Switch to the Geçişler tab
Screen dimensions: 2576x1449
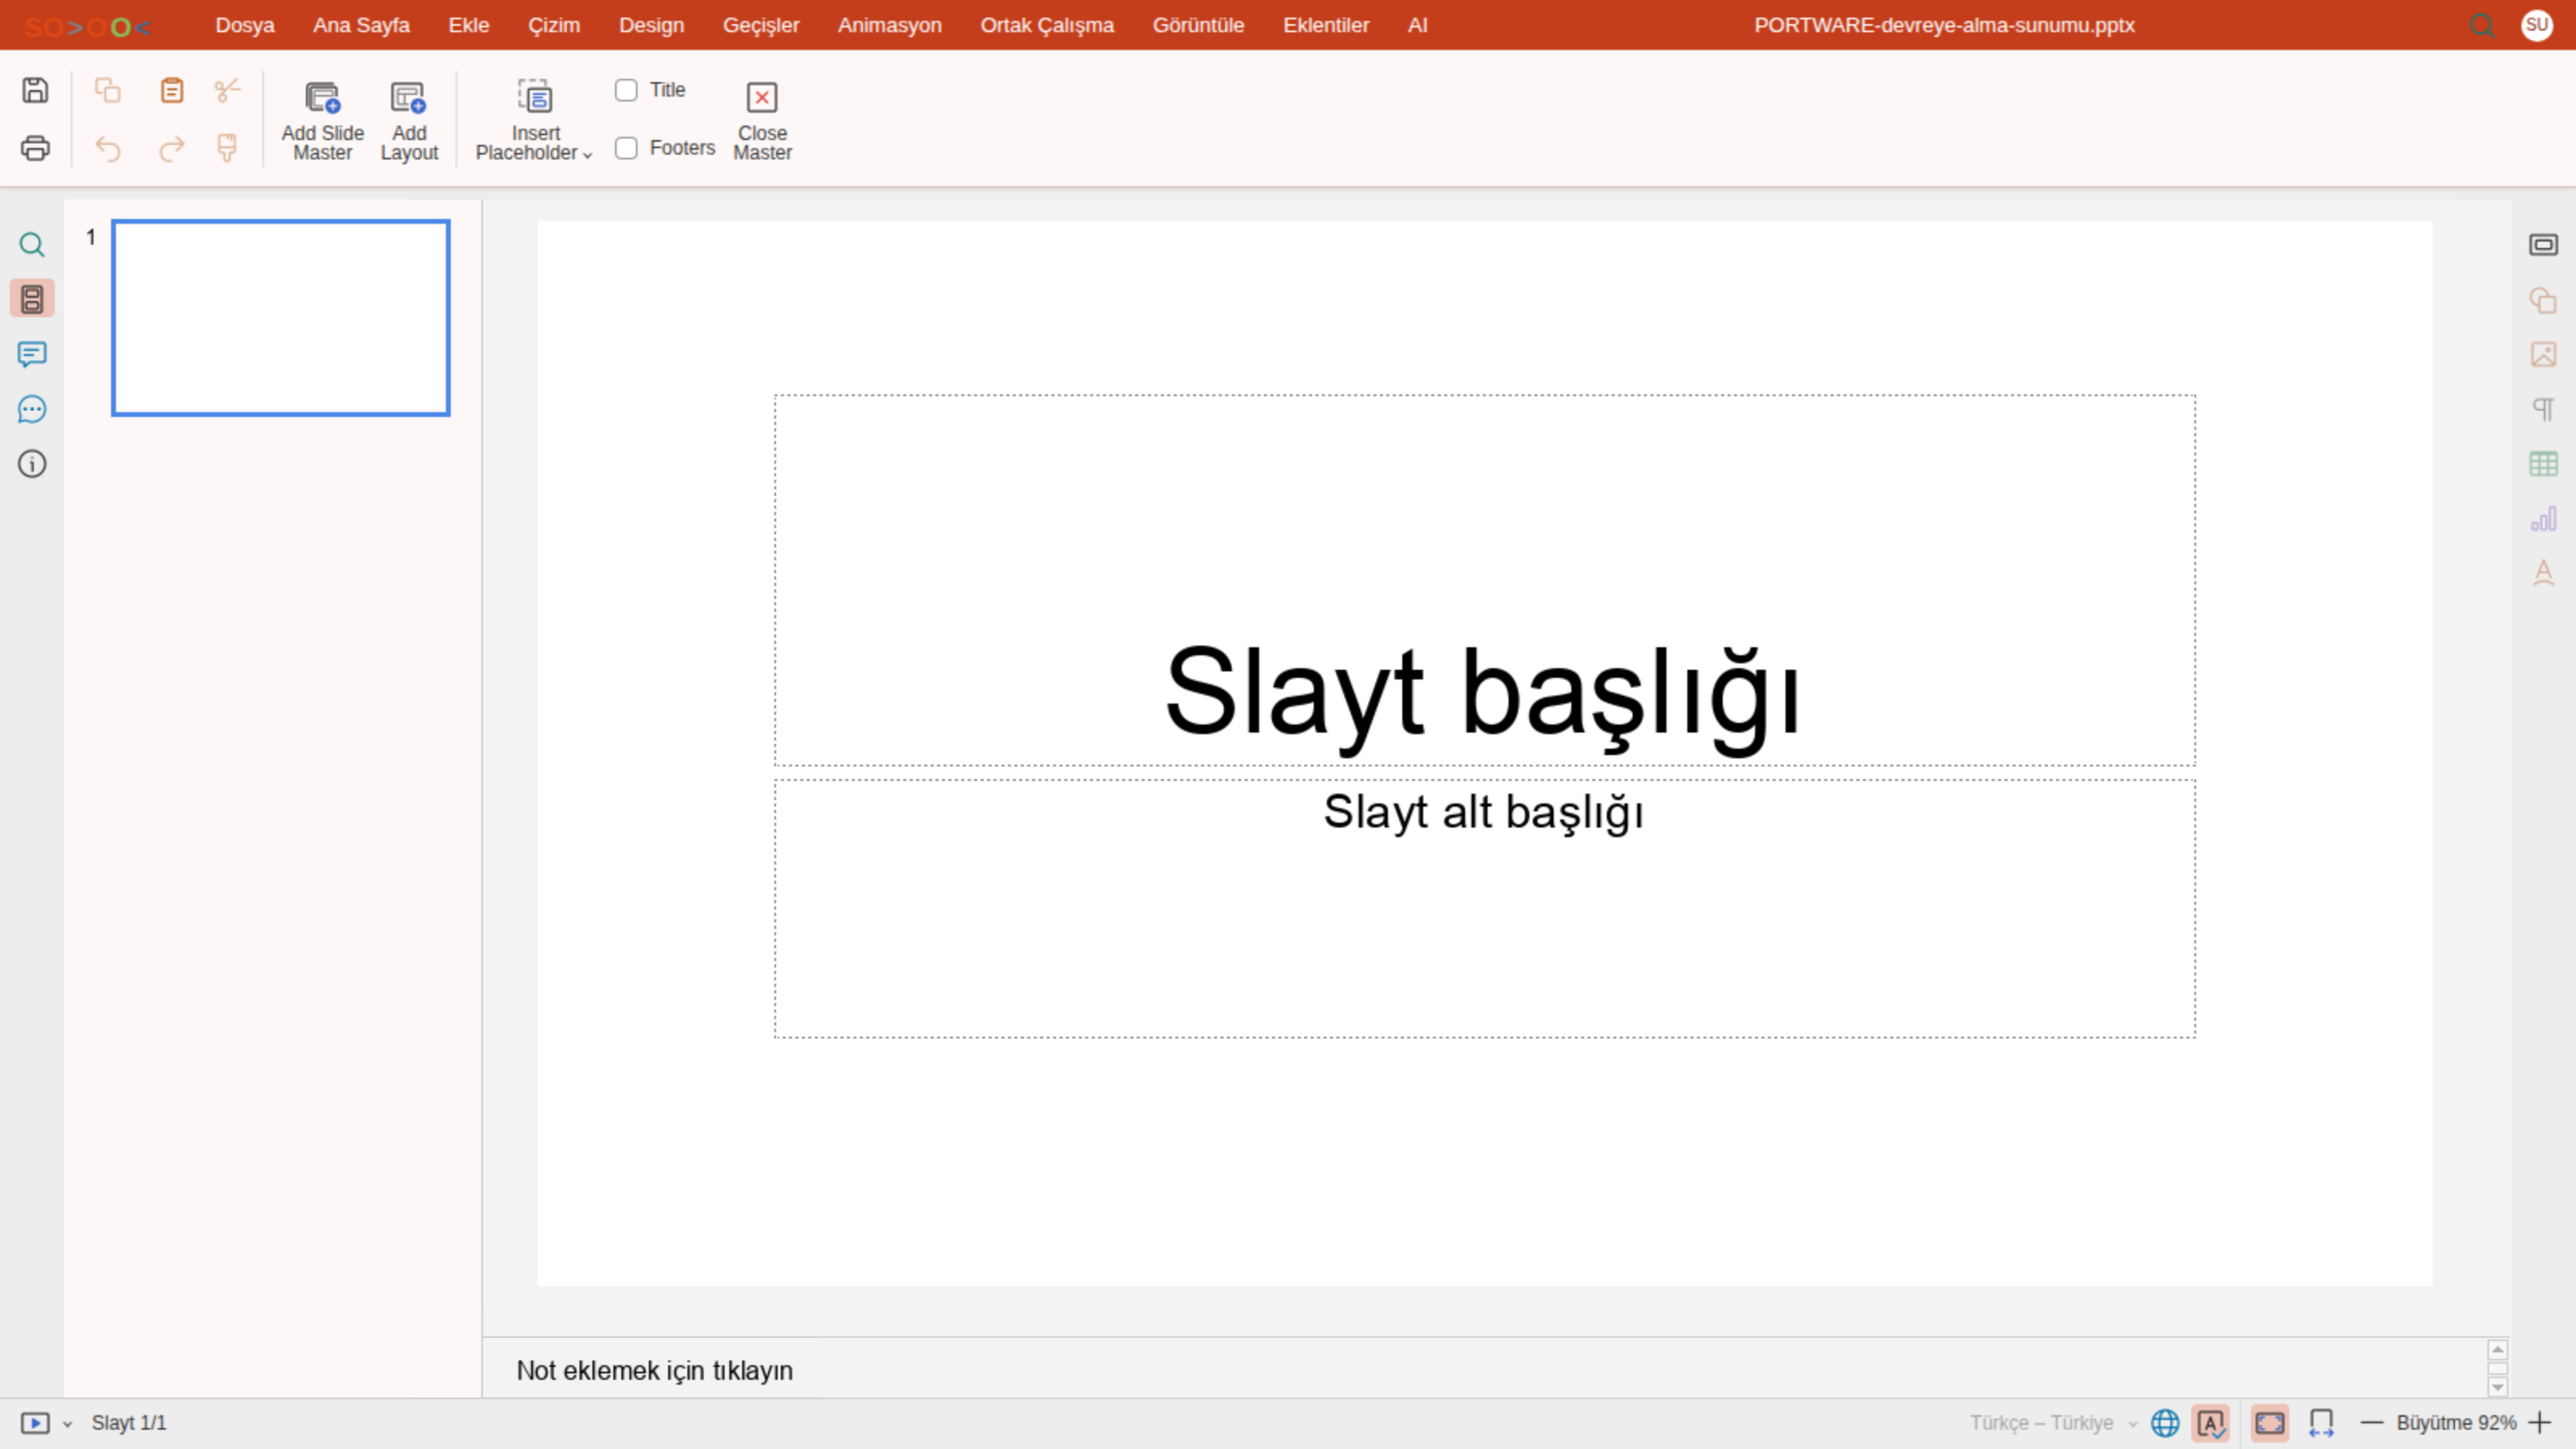click(761, 25)
